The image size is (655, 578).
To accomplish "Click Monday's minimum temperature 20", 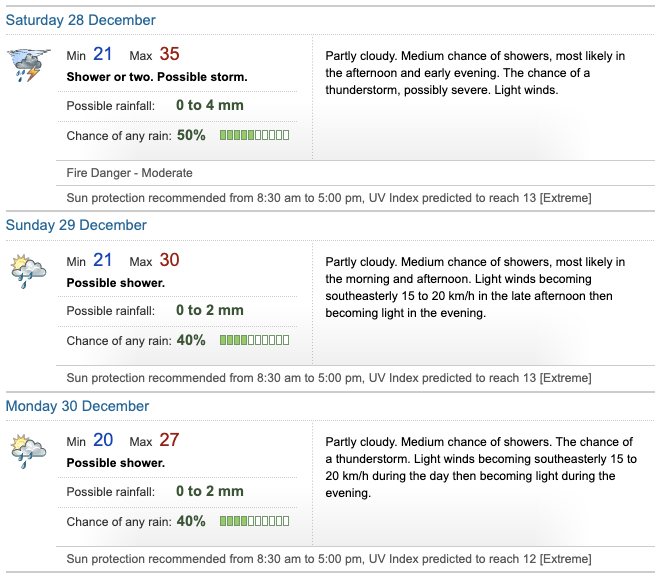I will 103,440.
